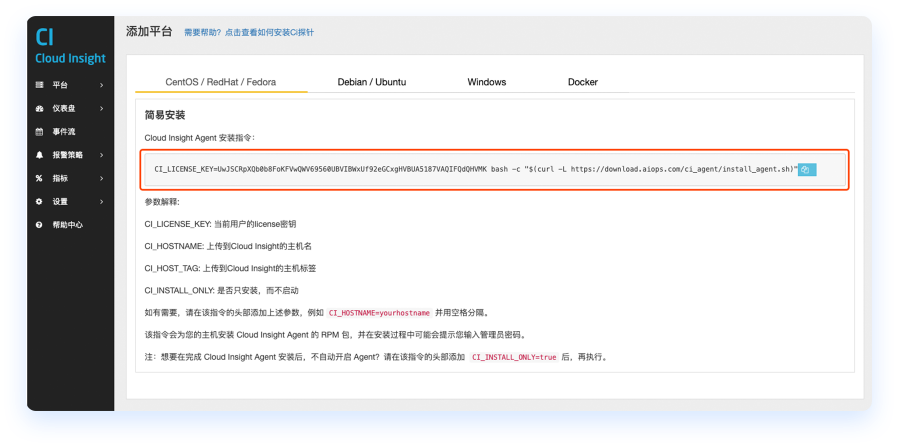Click the 设置 gear icon
Screen dimensions: 899x448
(x=39, y=201)
